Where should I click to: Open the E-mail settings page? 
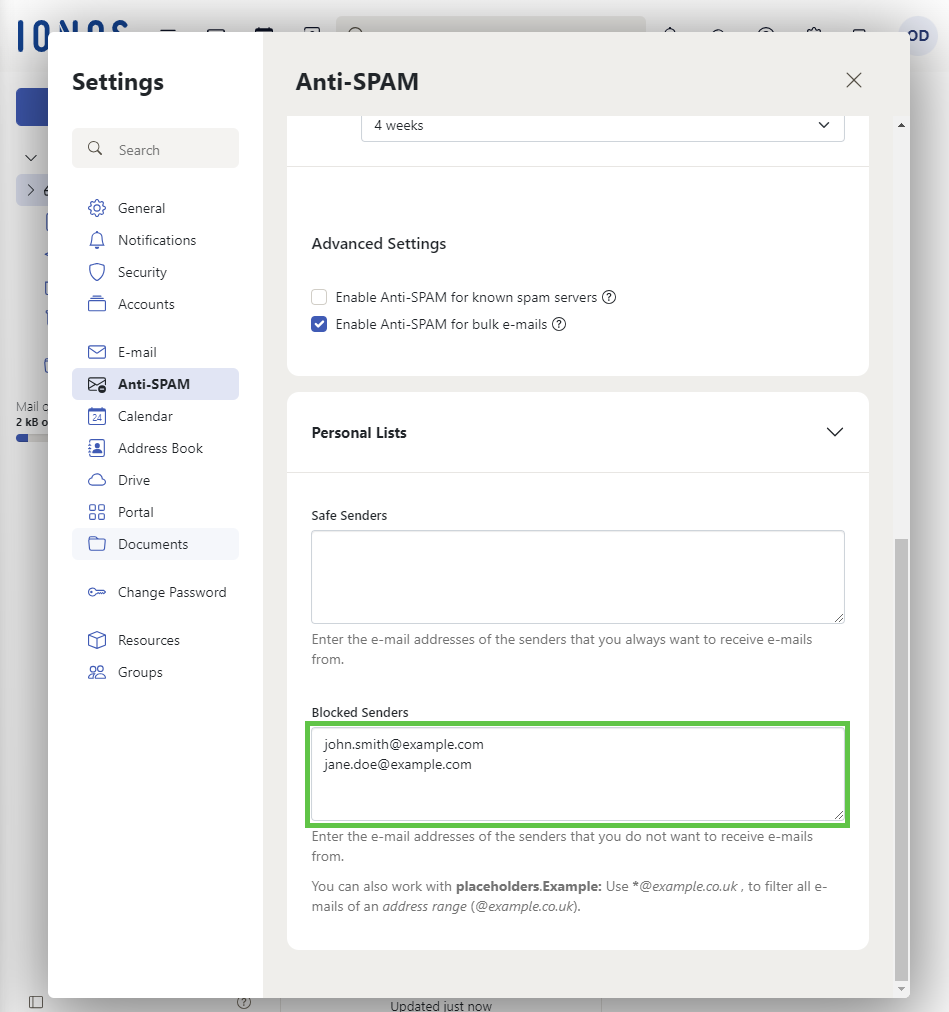(x=137, y=352)
